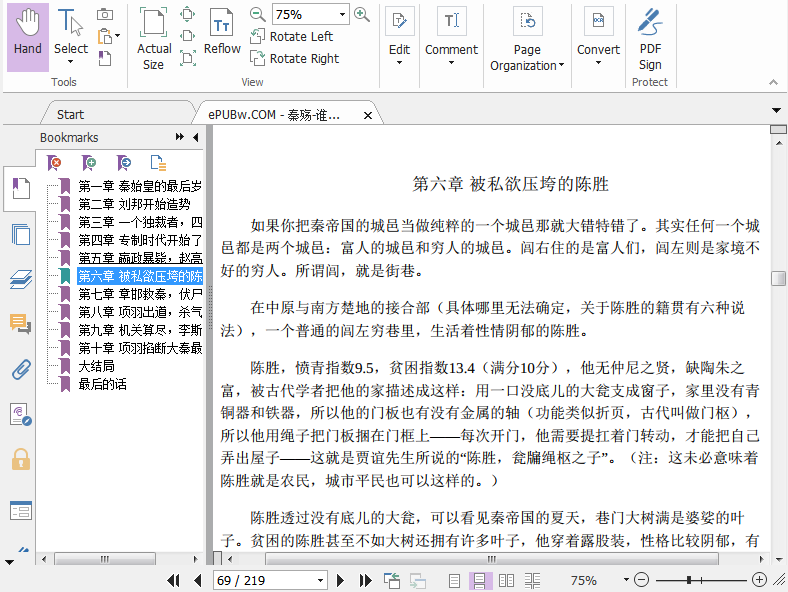Open the Signatures panel
The image size is (788, 592).
point(21,415)
